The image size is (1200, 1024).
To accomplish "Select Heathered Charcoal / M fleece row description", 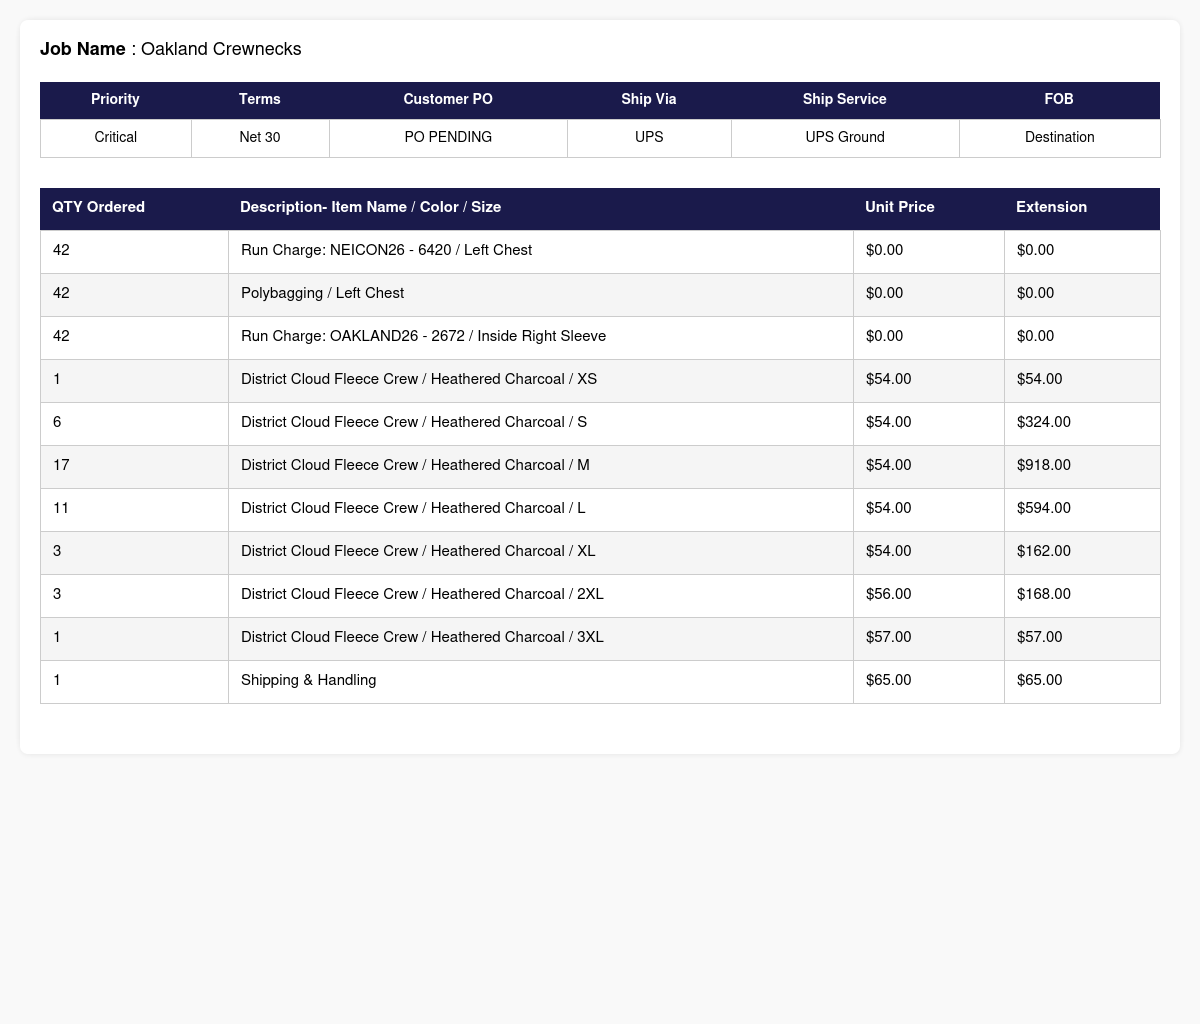I will 415,465.
